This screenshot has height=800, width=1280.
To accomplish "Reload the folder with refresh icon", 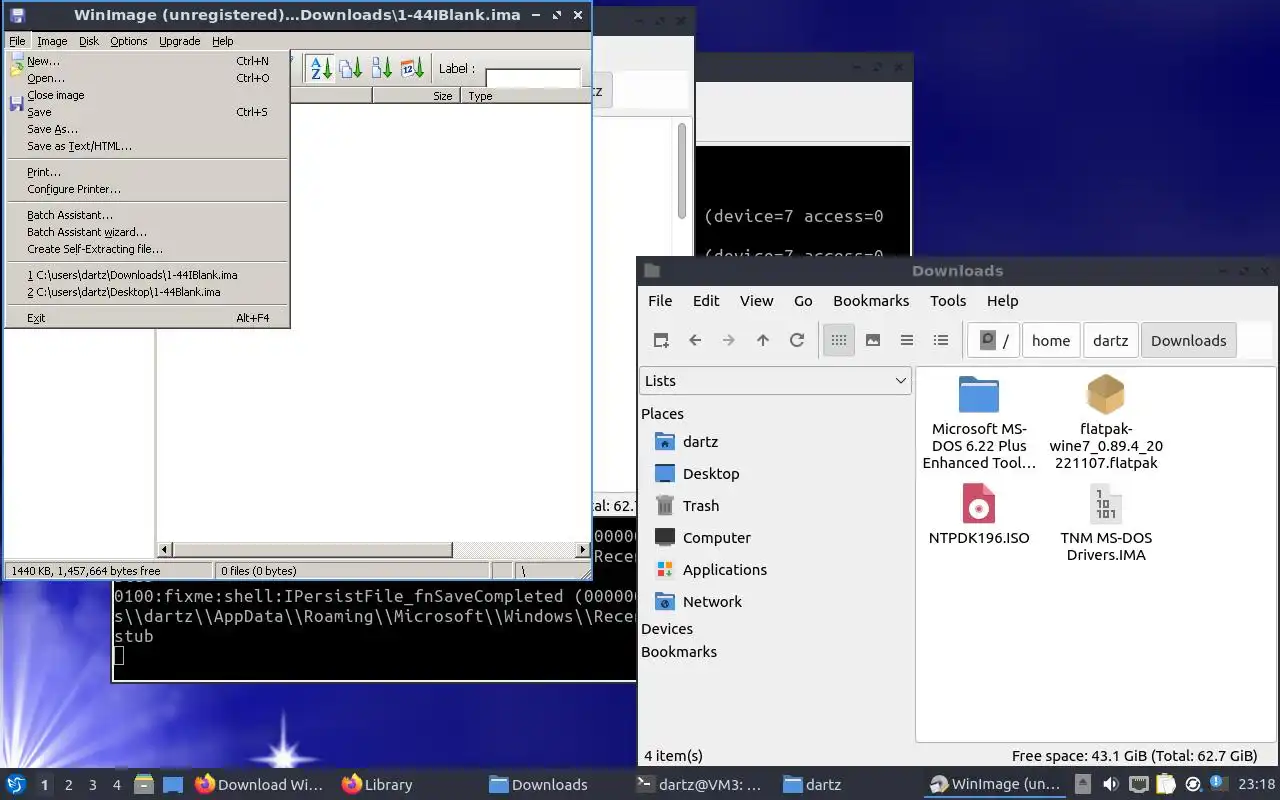I will (797, 340).
